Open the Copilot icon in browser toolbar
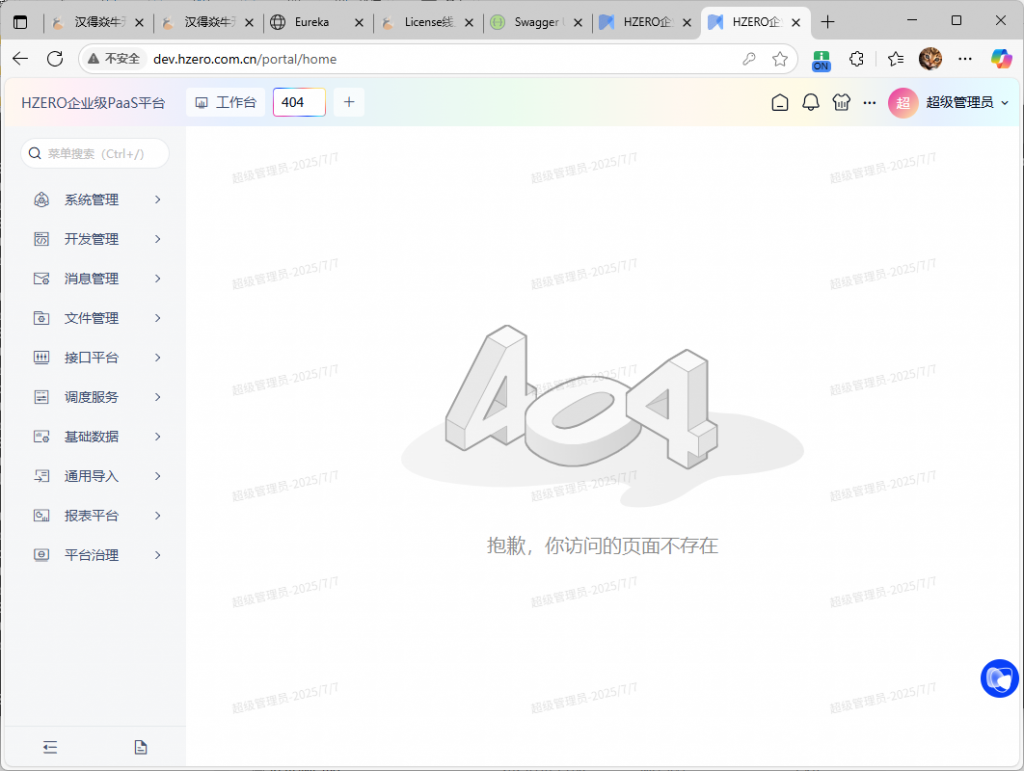Viewport: 1024px width, 771px height. point(1001,59)
